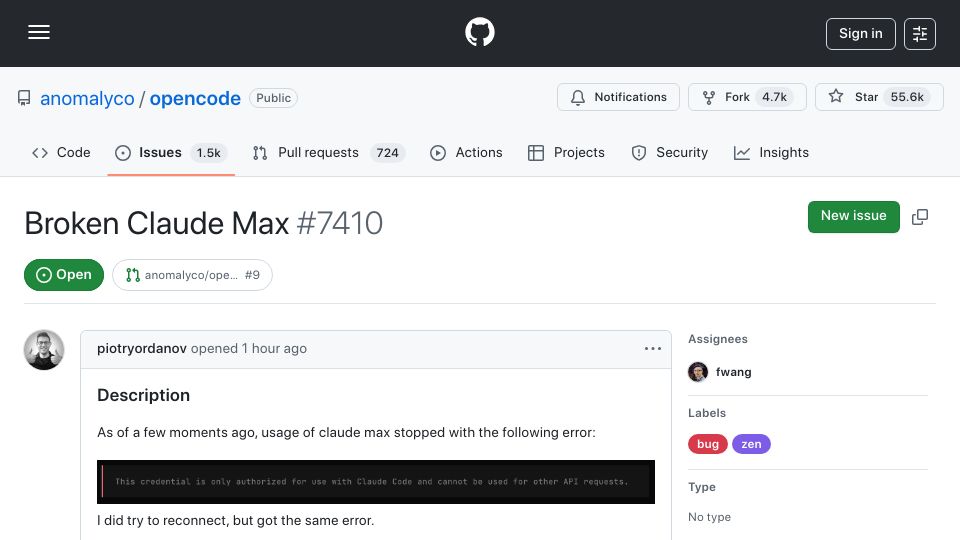Click the green Open status badge
This screenshot has height=540, width=960.
coord(64,275)
